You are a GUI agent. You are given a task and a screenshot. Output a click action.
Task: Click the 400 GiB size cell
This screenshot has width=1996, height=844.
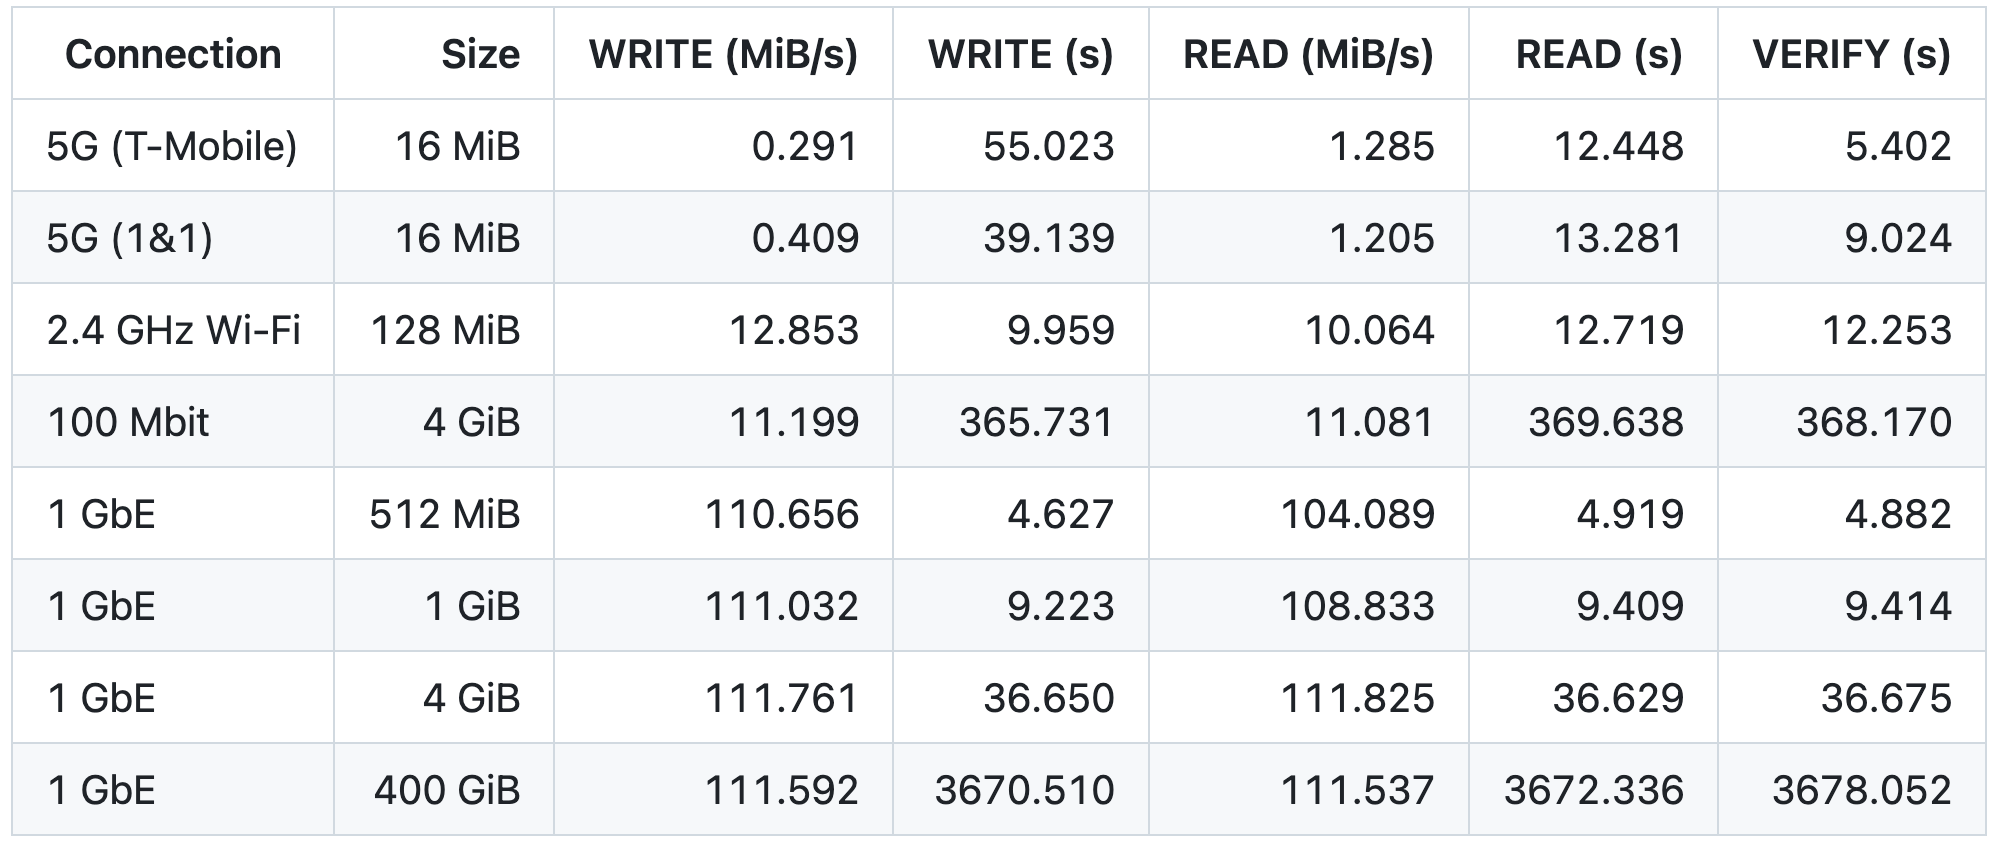click(444, 790)
